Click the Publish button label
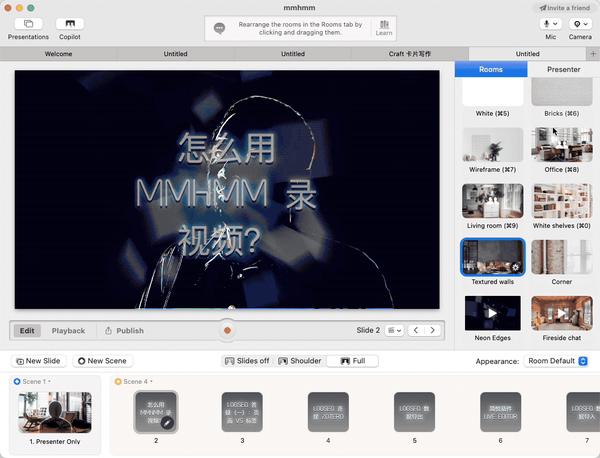Viewport: 600px width, 458px height. coord(130,331)
